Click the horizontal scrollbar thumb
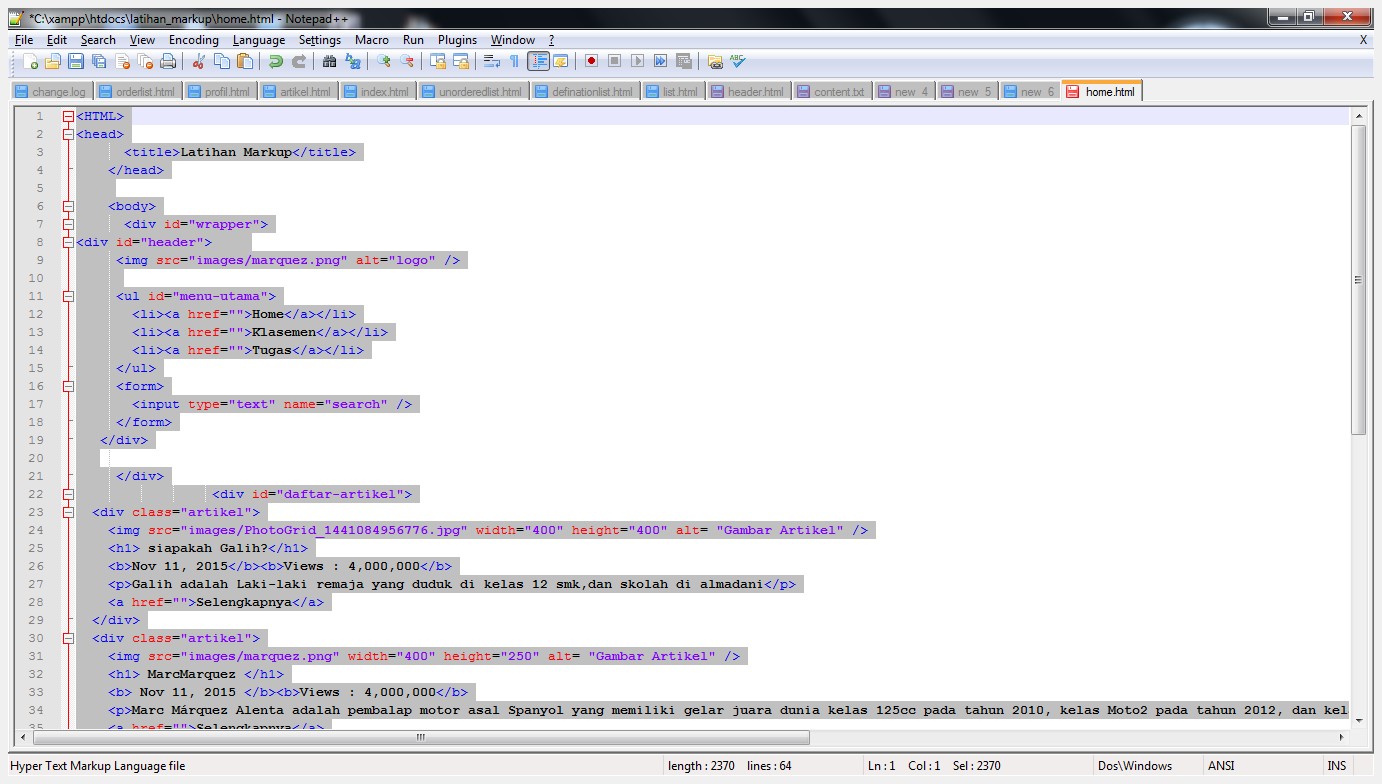1382x784 pixels. (x=421, y=738)
